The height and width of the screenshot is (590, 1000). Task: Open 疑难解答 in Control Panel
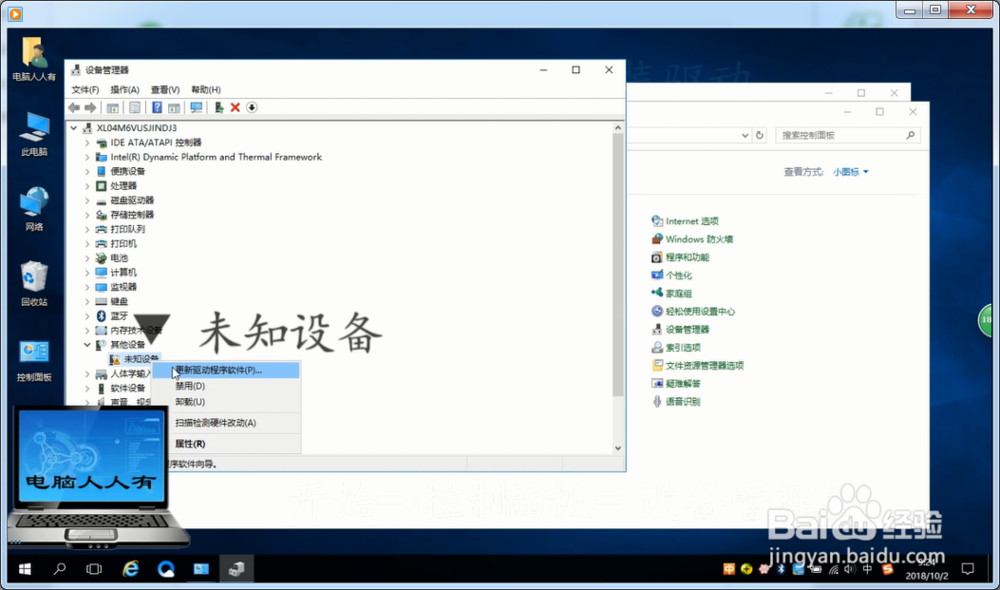pyautogui.click(x=683, y=383)
